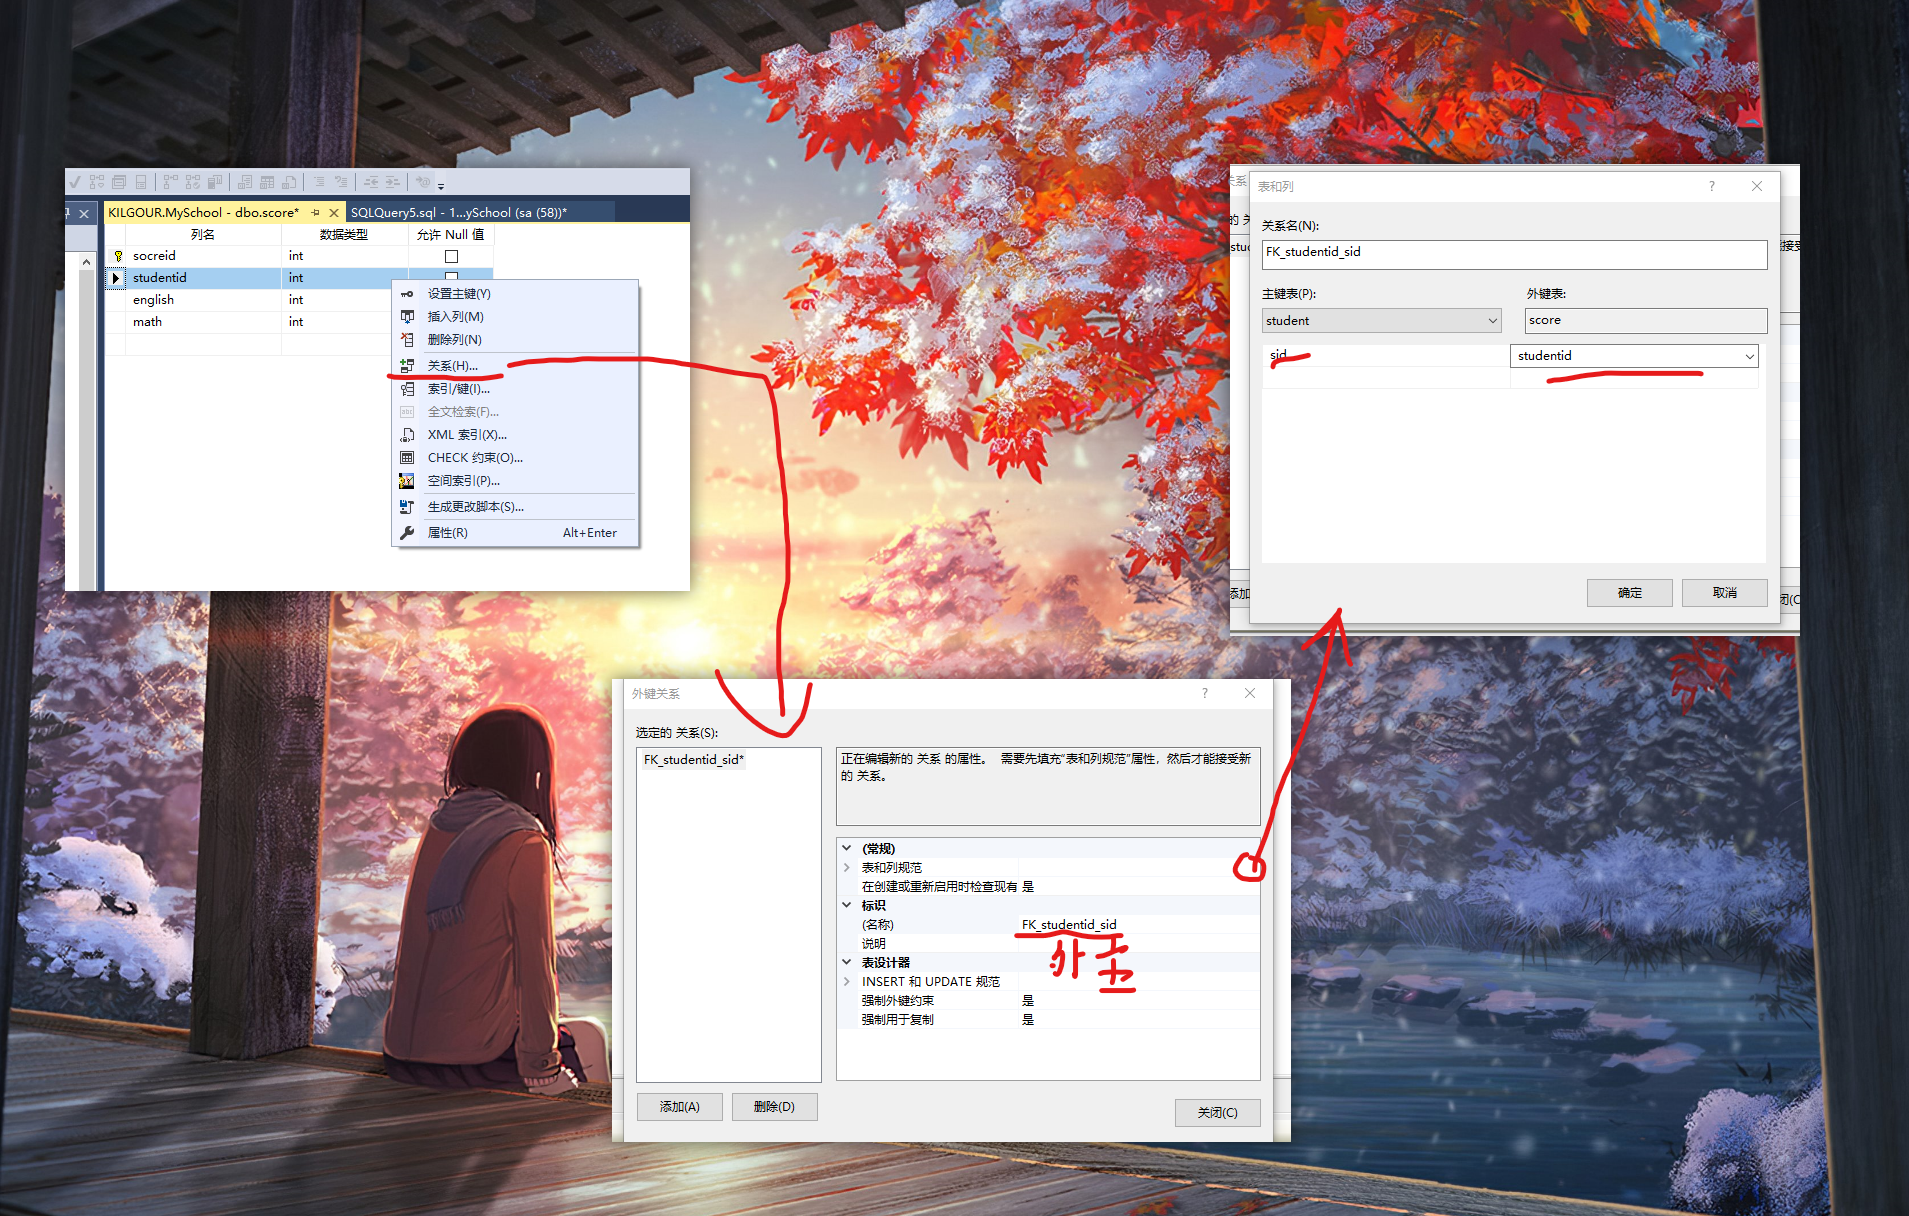Select english column name cell
The image size is (1909, 1216).
pyautogui.click(x=204, y=300)
